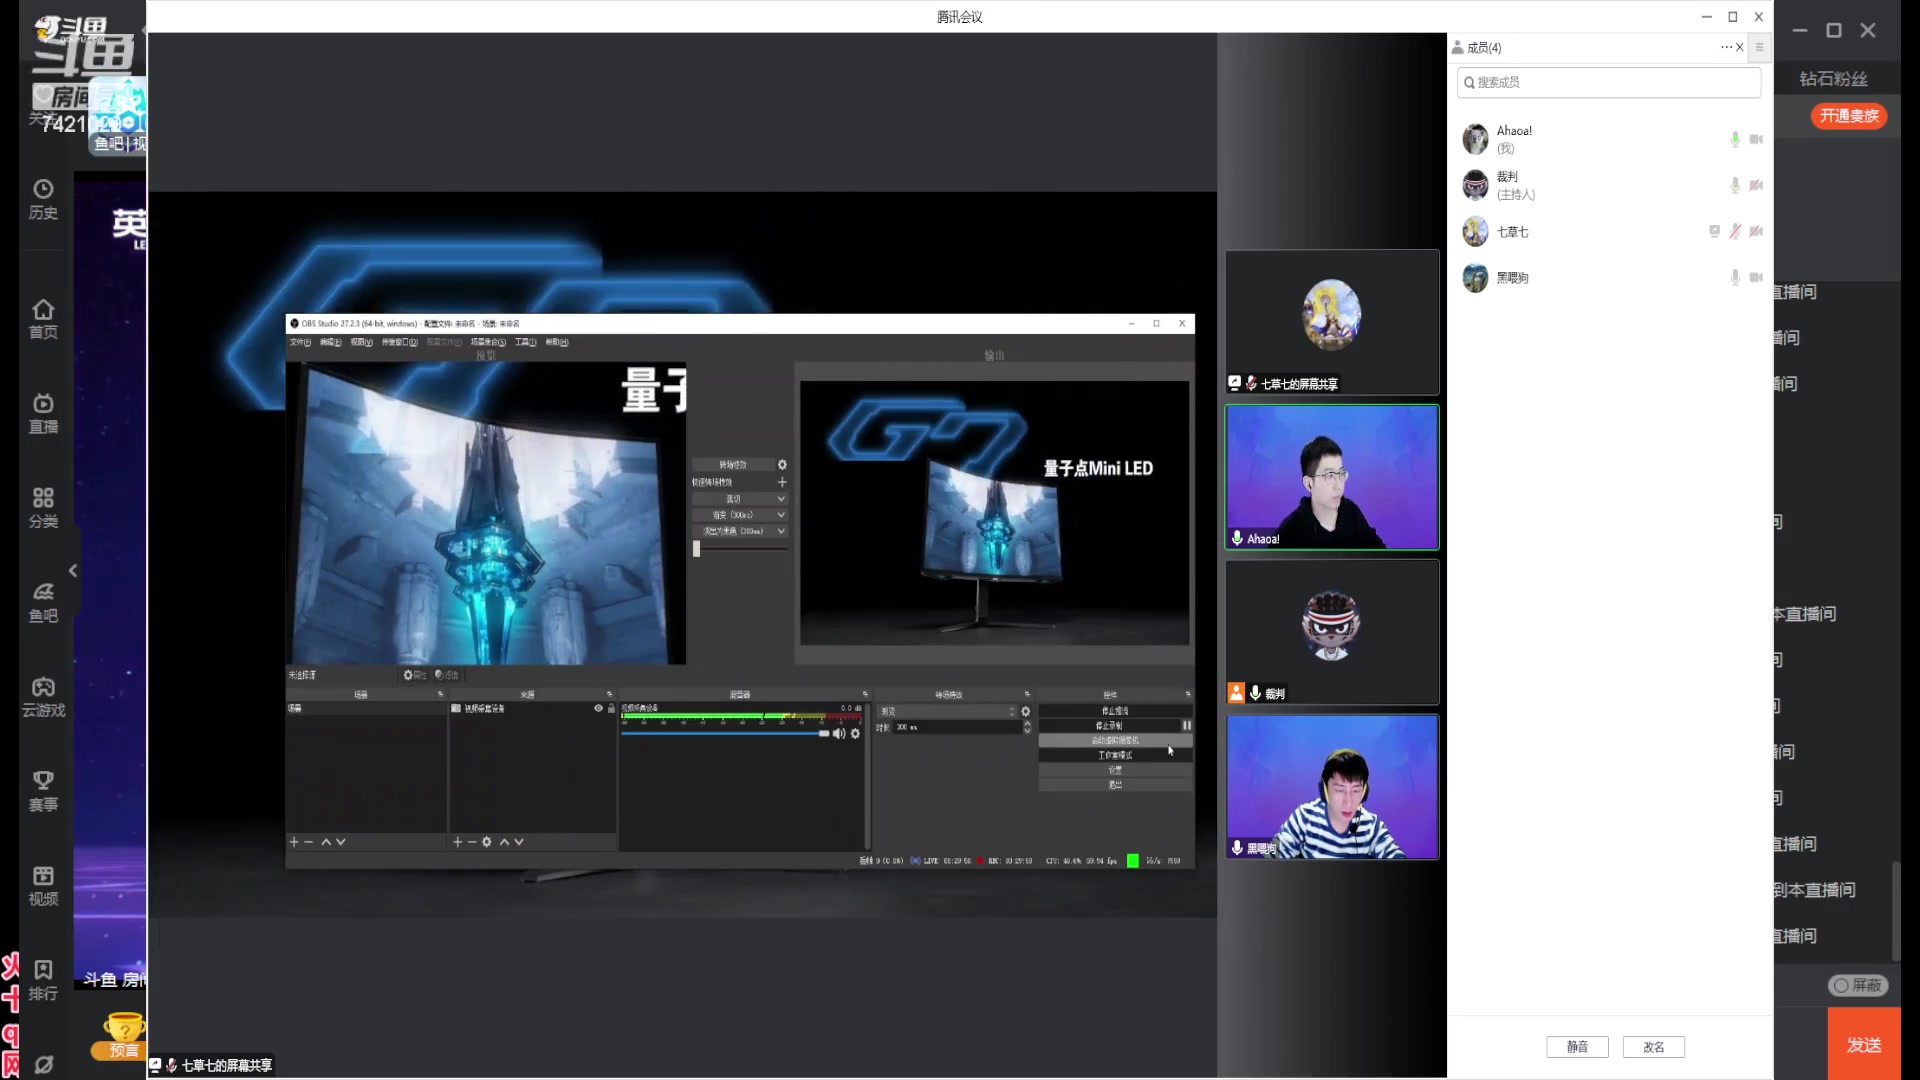Click the OBS mixer volume slider
Viewport: 1920px width, 1080px height.
725,733
